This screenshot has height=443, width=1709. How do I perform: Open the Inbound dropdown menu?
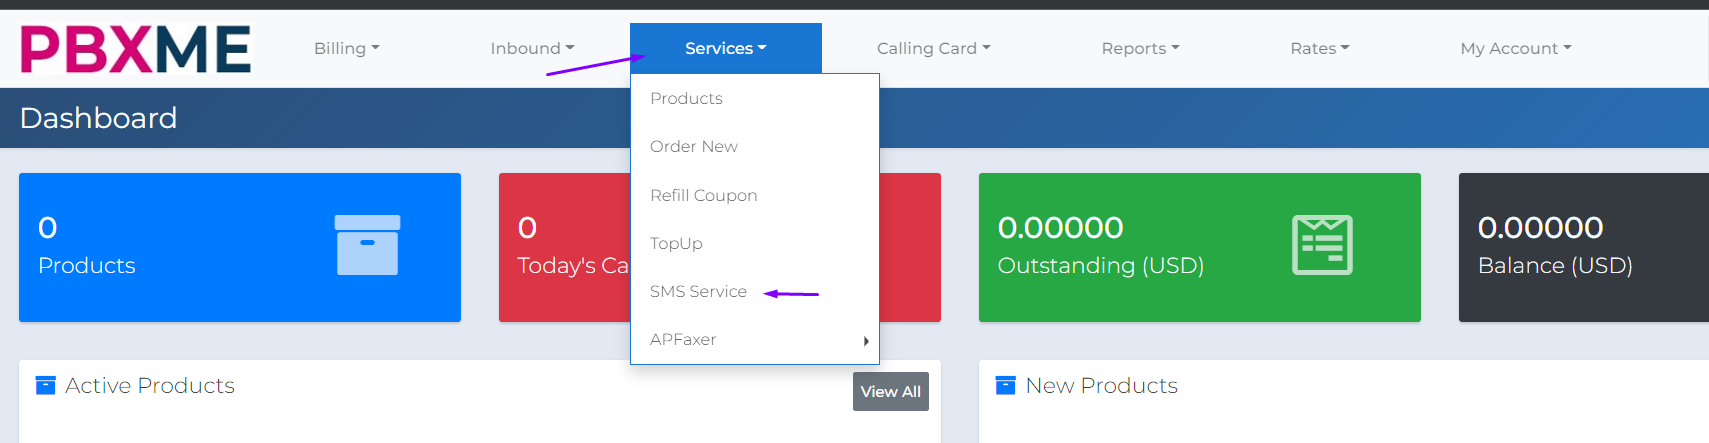532,48
